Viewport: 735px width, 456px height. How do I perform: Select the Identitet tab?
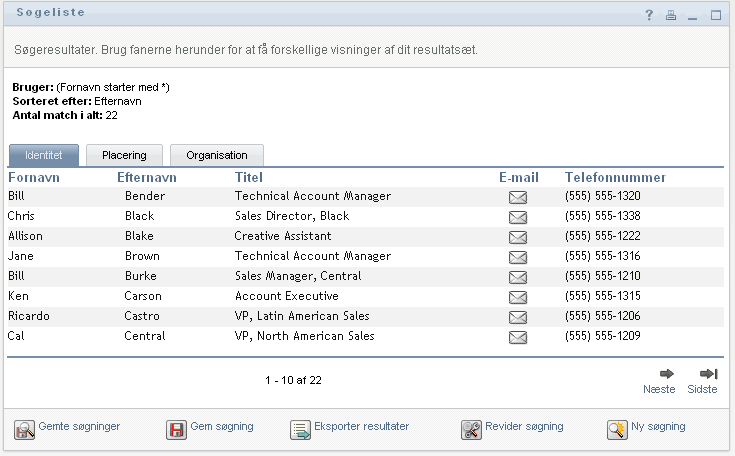pyautogui.click(x=44, y=155)
